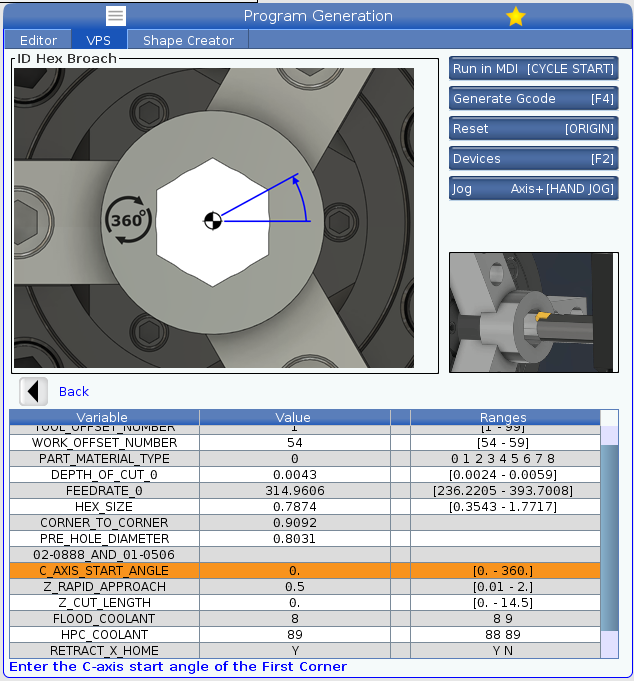Click the Reset ORIGIN button
Viewport: 634px width, 681px height.
pyautogui.click(x=534, y=129)
